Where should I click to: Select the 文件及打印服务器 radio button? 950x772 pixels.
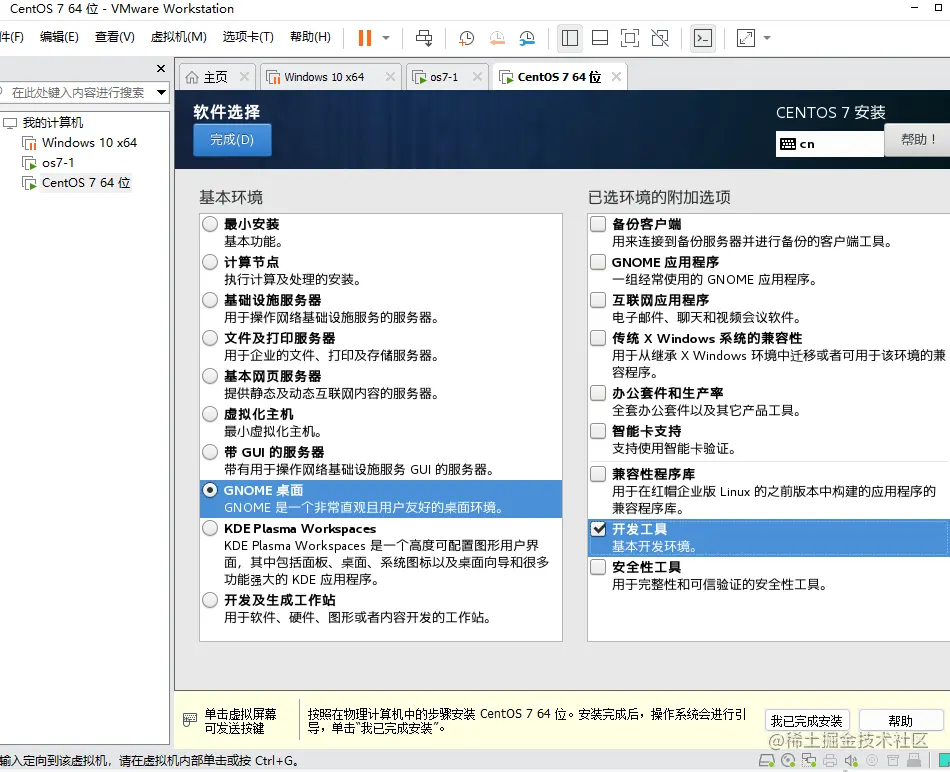tap(210, 338)
